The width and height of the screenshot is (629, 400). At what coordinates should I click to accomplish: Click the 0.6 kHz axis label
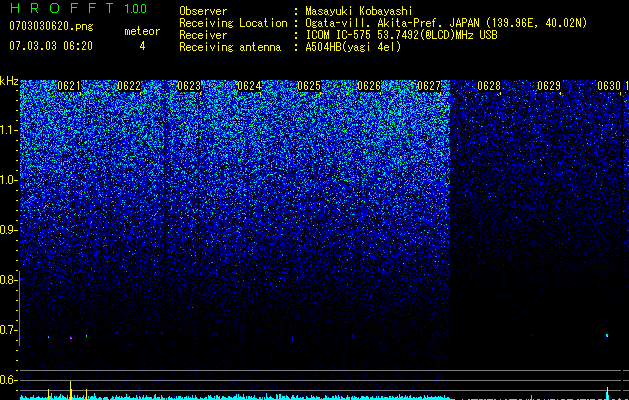point(8,380)
